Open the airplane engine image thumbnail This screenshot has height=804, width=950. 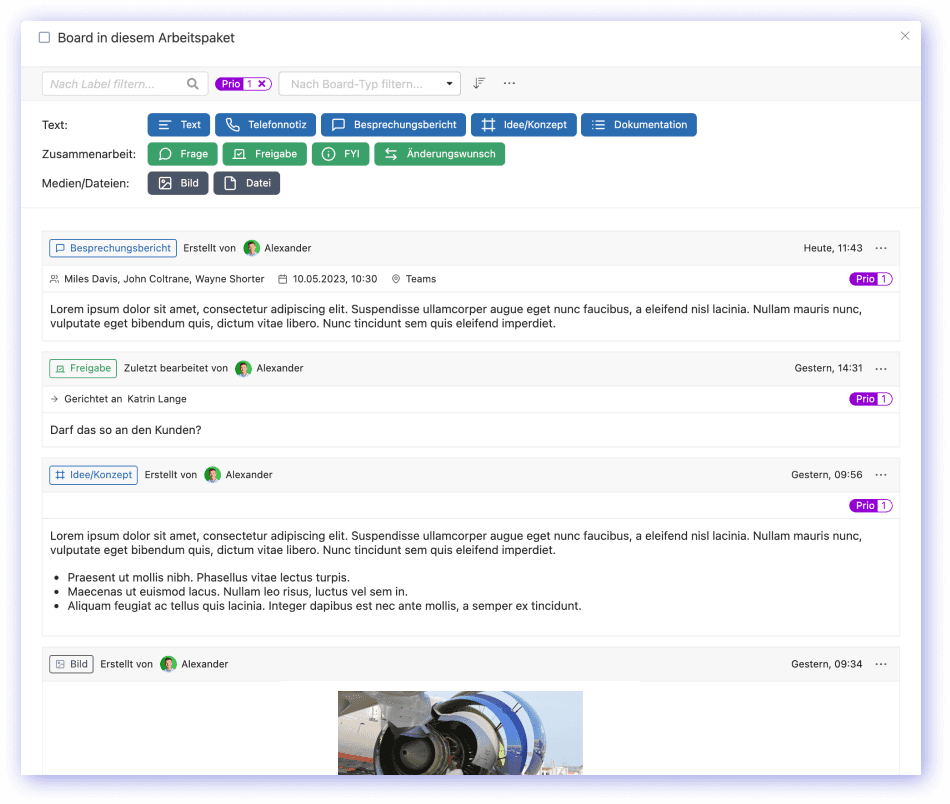point(460,732)
